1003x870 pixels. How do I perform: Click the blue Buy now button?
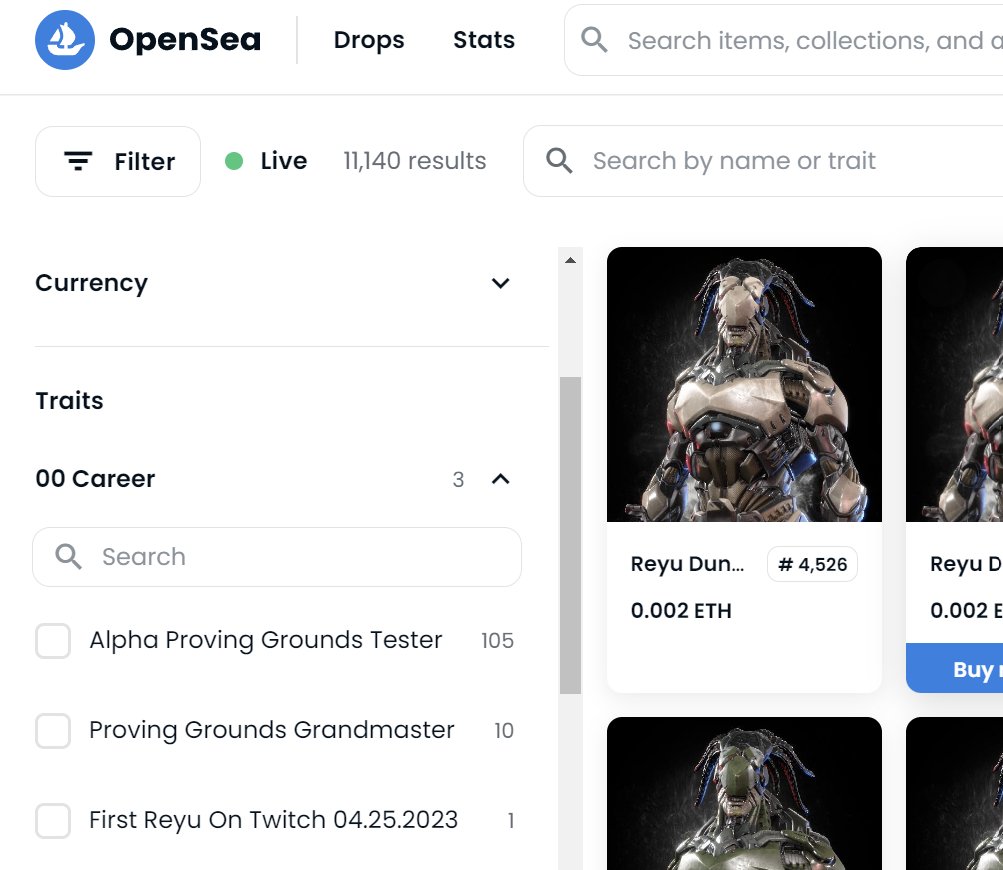coord(954,668)
